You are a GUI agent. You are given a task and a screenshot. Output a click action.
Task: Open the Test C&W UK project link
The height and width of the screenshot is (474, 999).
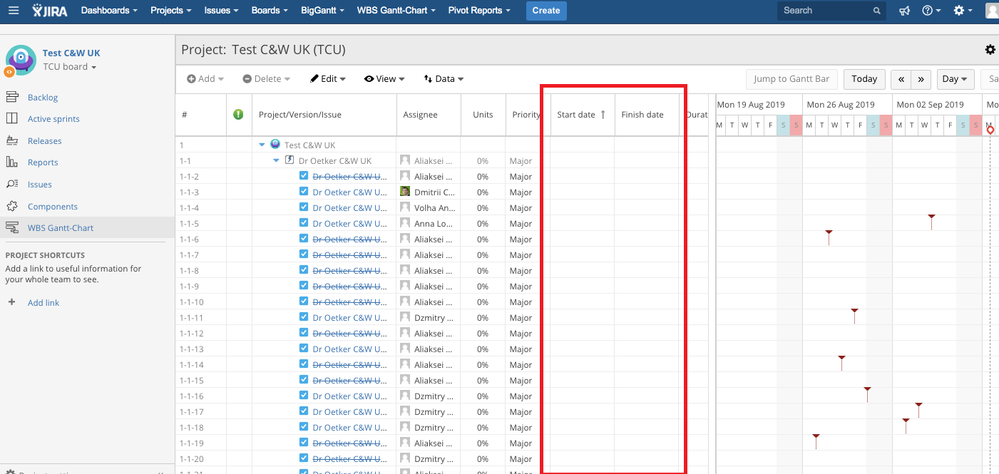tap(71, 53)
